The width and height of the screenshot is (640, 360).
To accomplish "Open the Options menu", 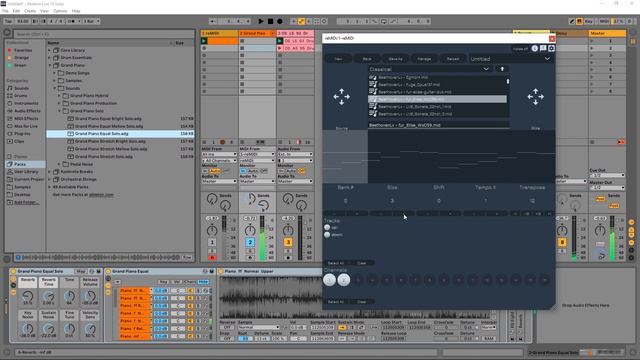I will (60, 11).
